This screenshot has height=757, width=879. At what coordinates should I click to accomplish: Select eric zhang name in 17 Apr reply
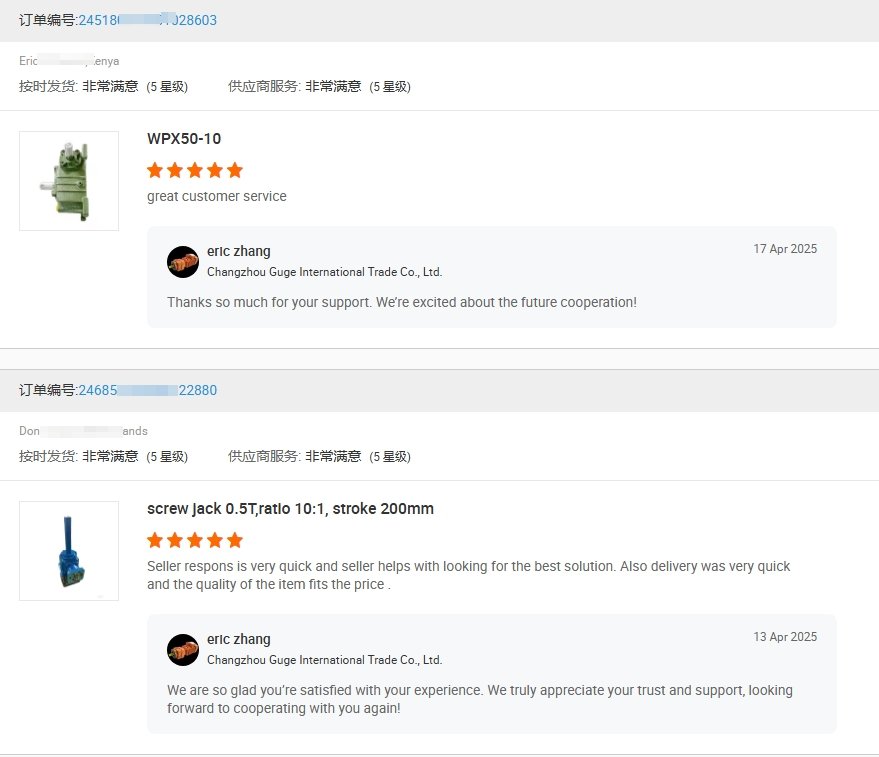click(x=238, y=251)
